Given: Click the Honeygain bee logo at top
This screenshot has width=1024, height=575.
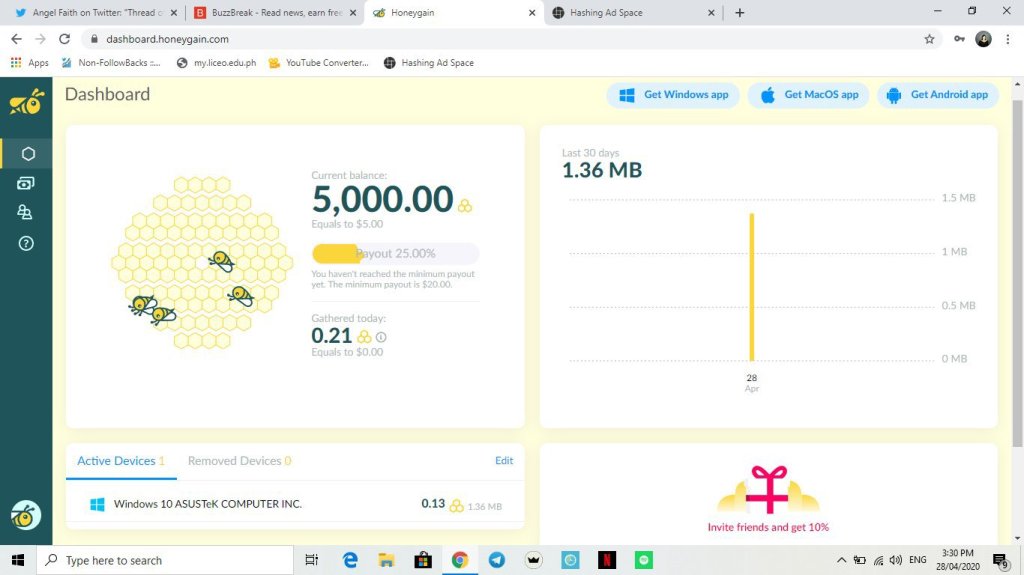Looking at the screenshot, I should [x=26, y=102].
